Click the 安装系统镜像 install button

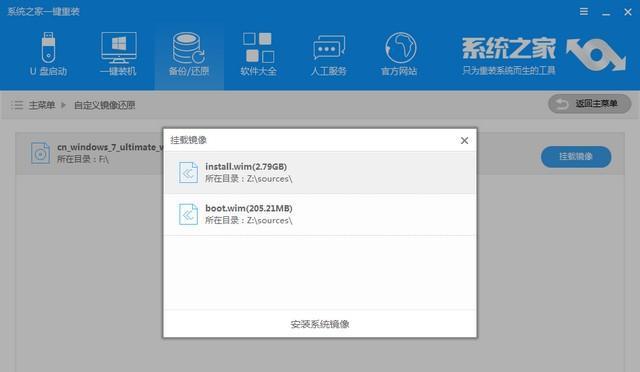[x=320, y=324]
